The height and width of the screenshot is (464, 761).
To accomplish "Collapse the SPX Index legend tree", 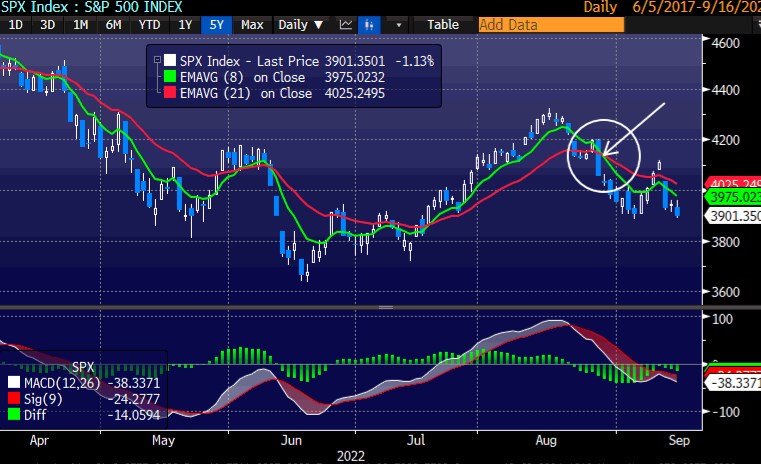I will pyautogui.click(x=157, y=60).
